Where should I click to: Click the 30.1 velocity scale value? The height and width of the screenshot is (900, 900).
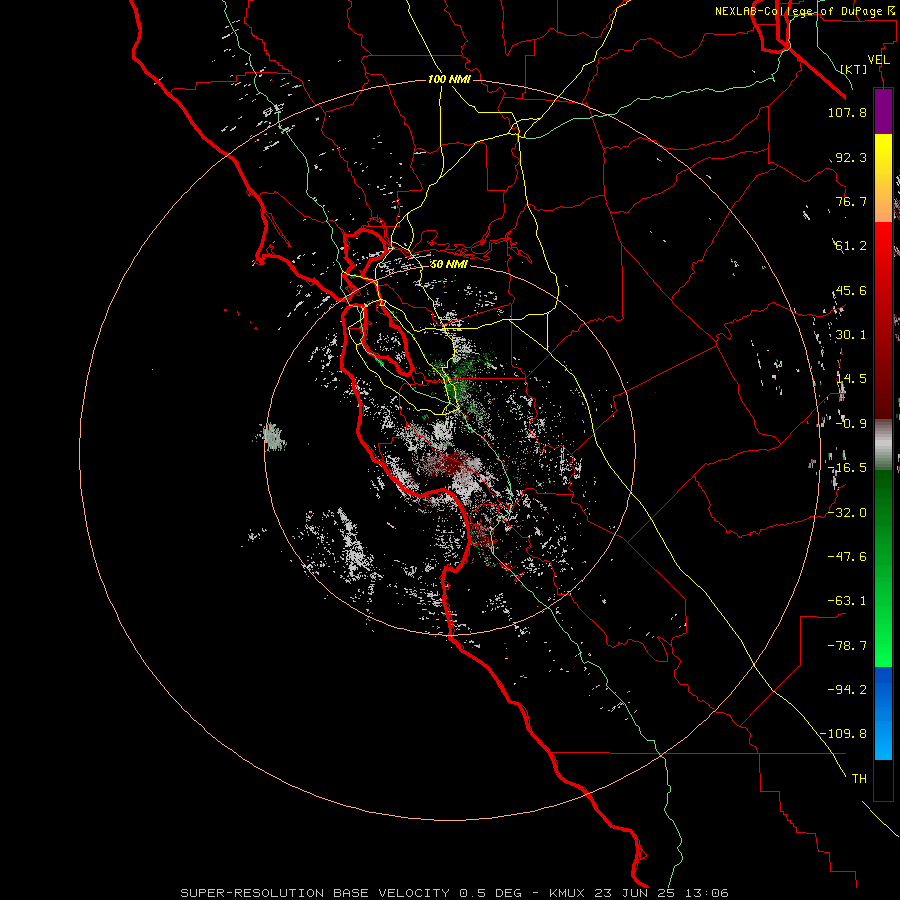pos(851,335)
